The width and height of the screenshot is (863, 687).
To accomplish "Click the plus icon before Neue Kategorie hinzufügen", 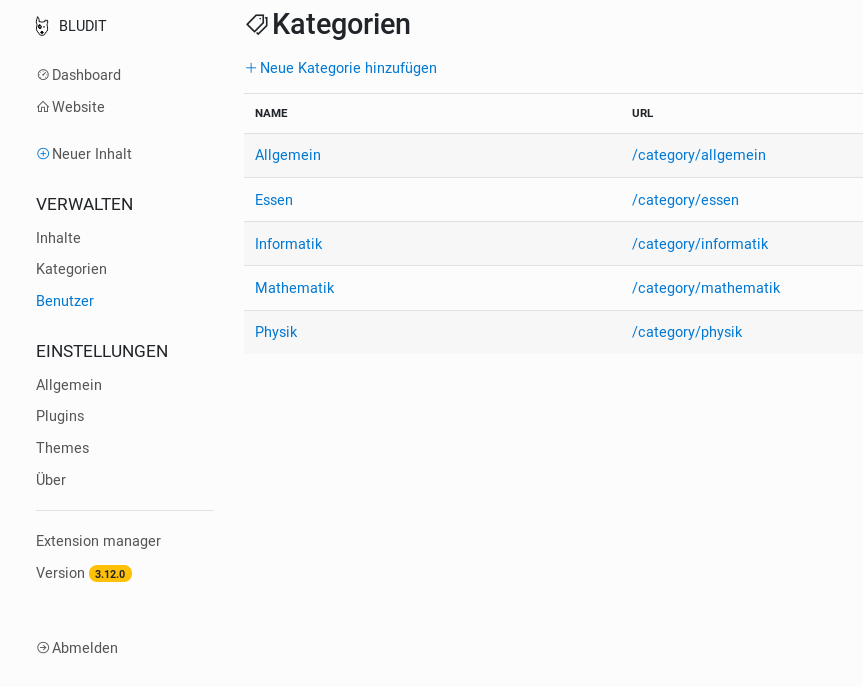I will point(251,68).
